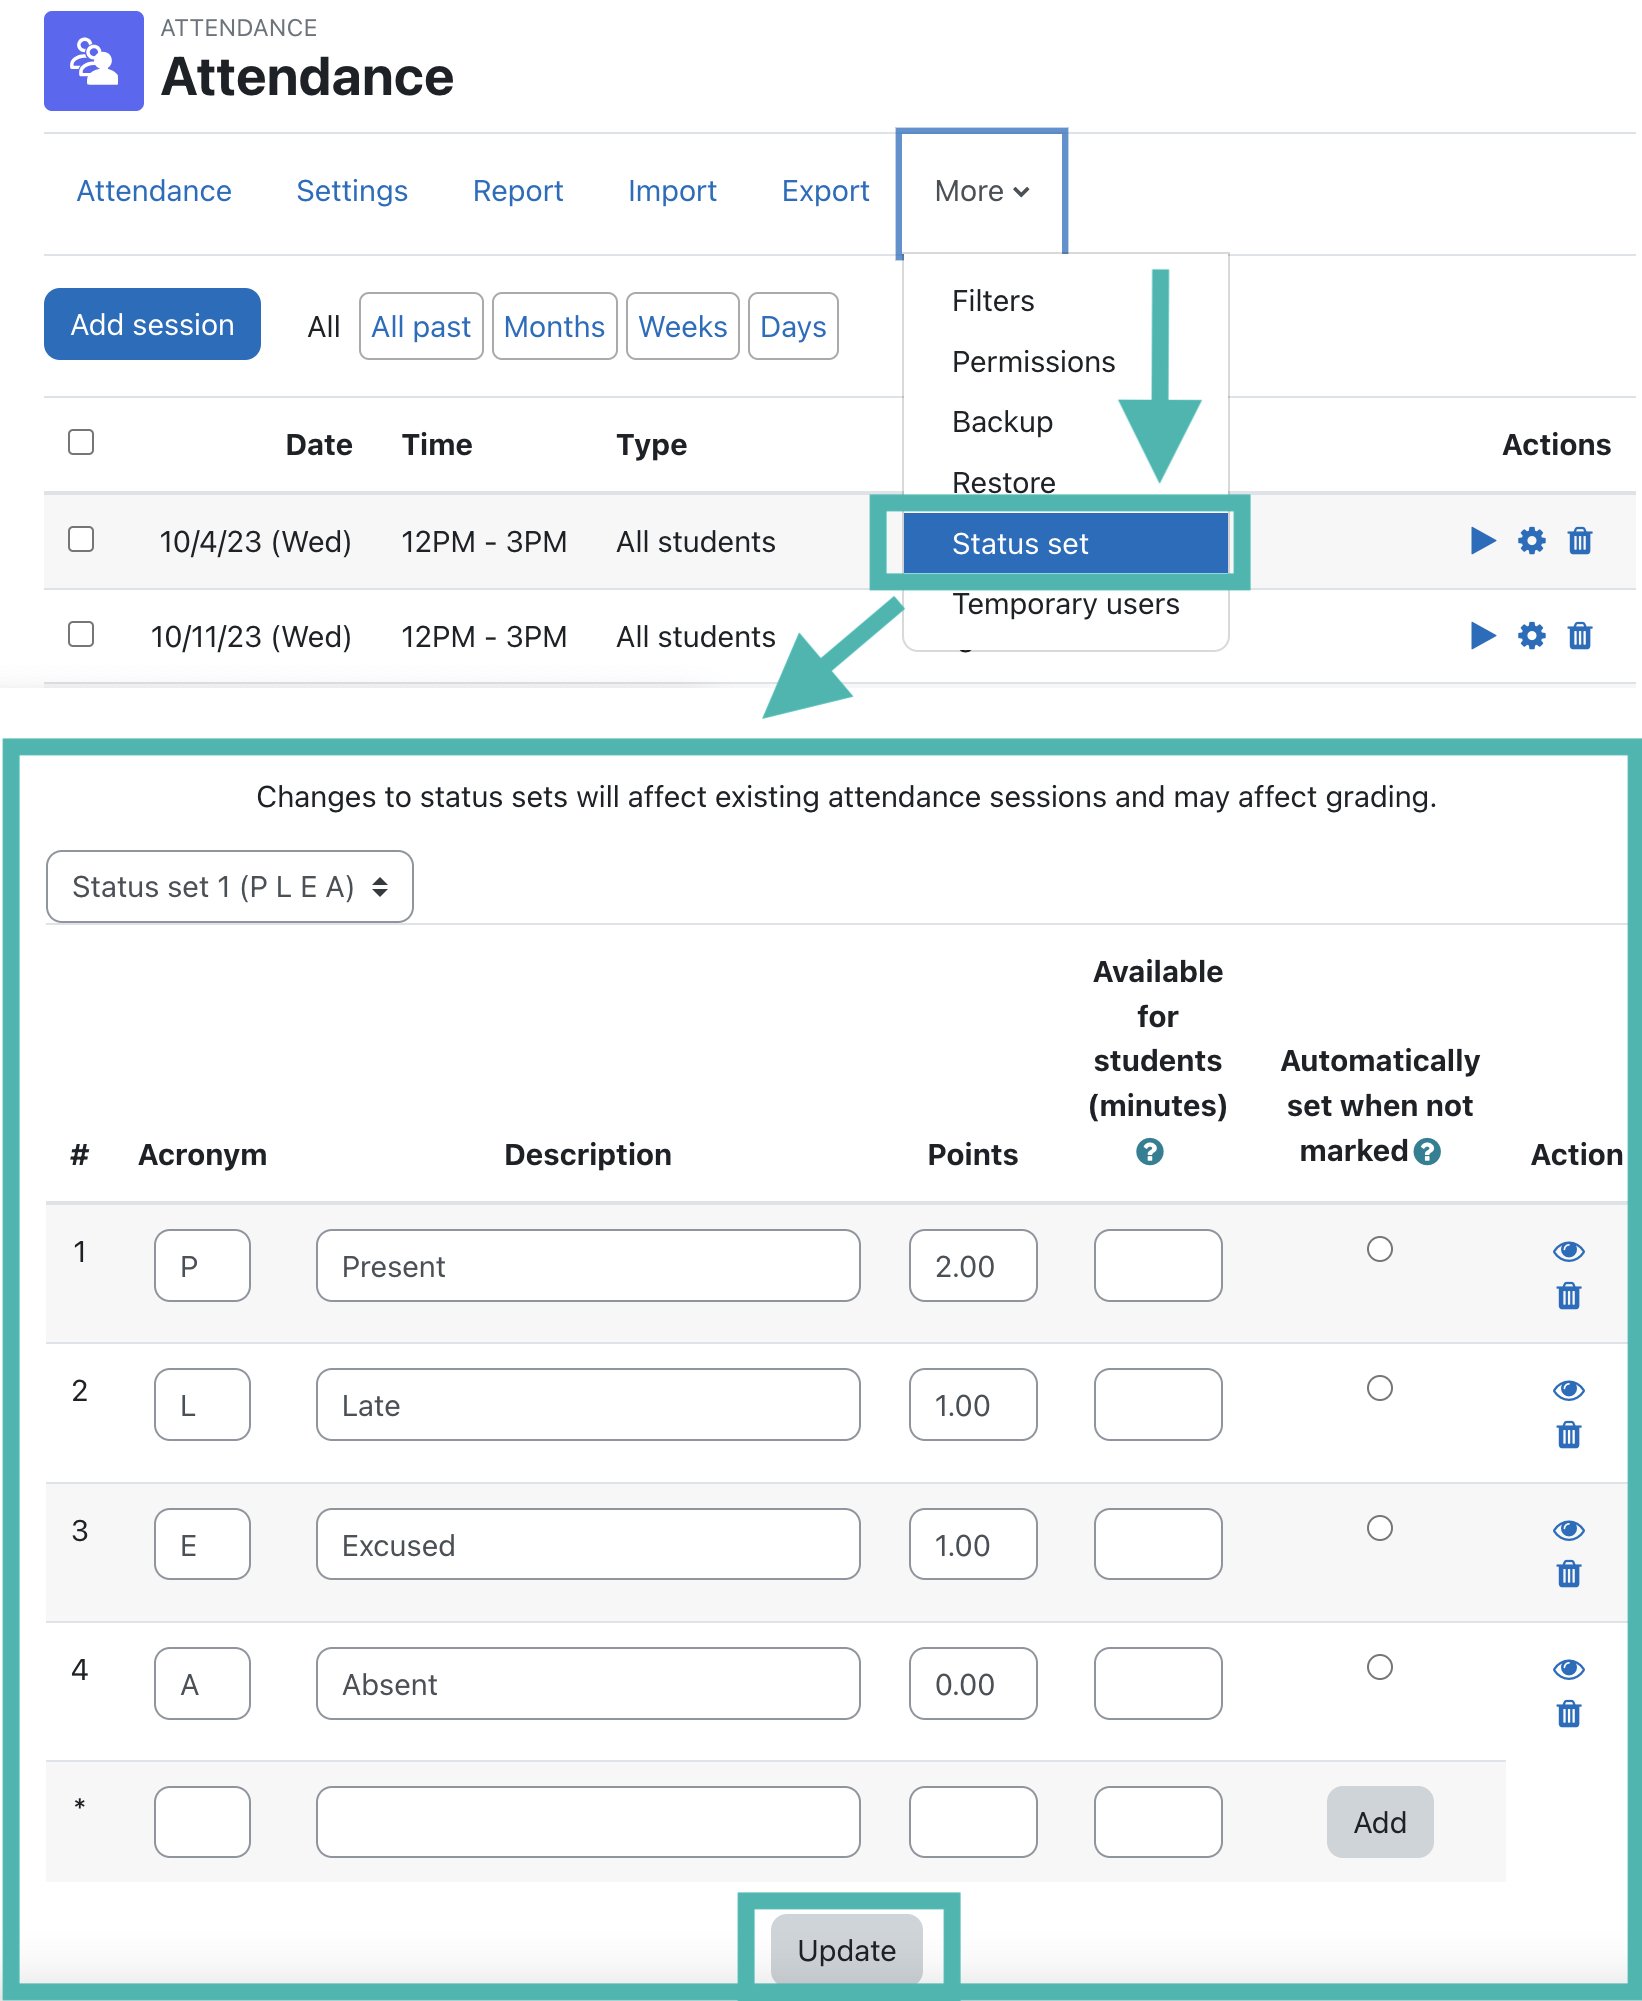Hide the Excused status eye icon
The height and width of the screenshot is (2001, 1642).
tap(1569, 1530)
